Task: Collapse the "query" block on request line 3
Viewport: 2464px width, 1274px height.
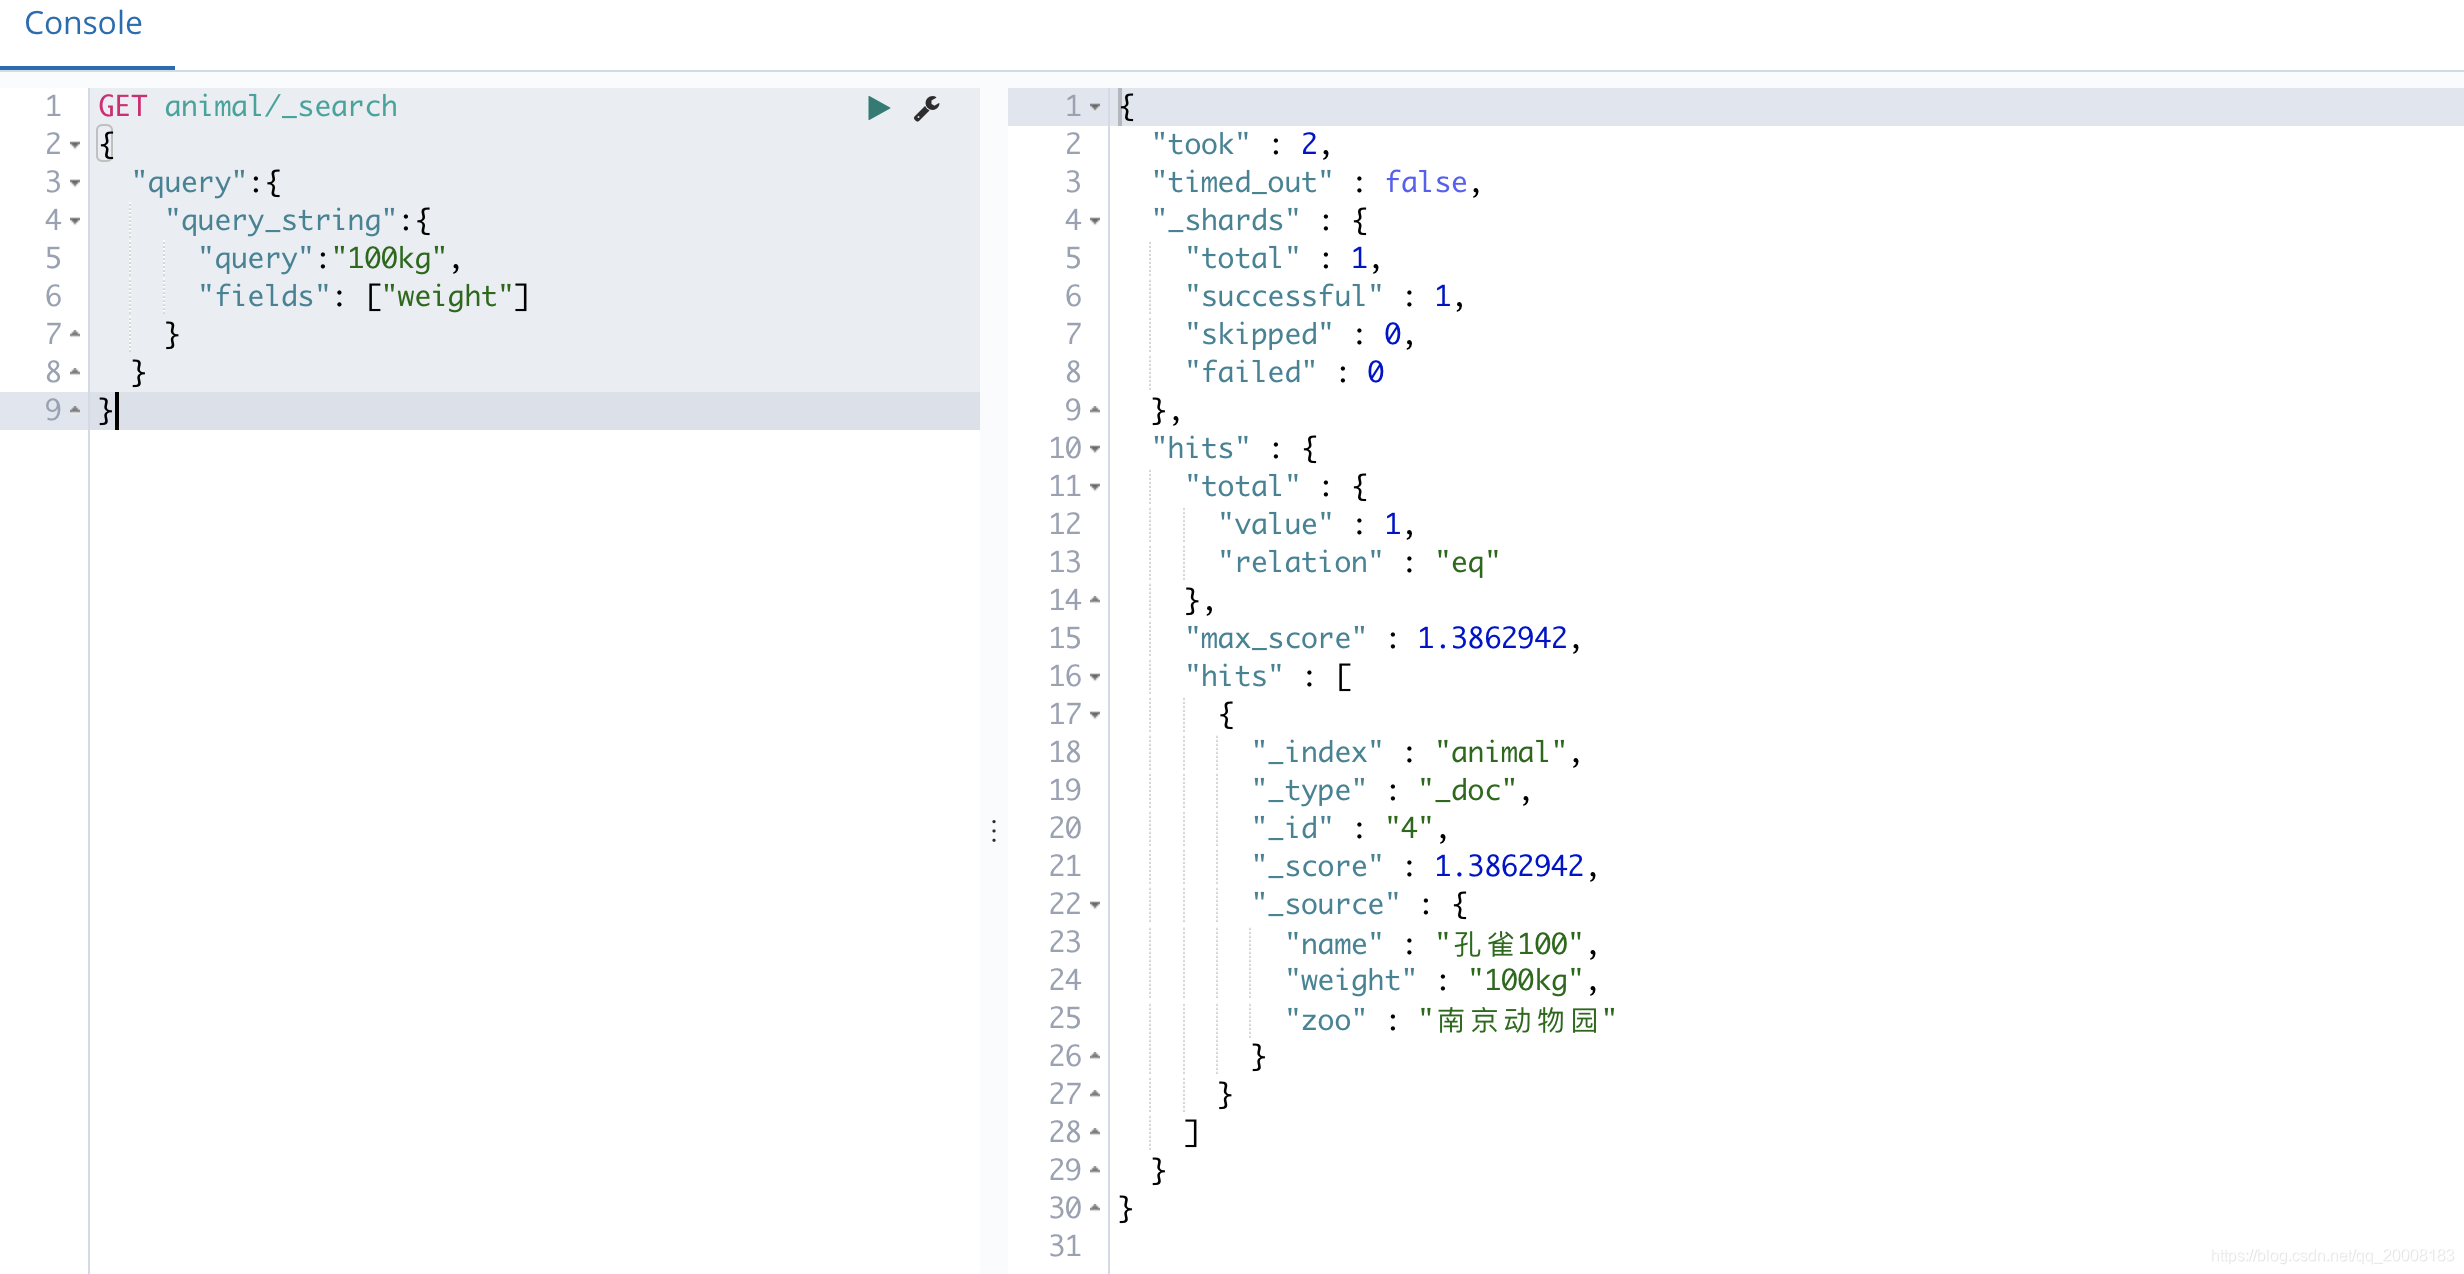Action: [75, 183]
